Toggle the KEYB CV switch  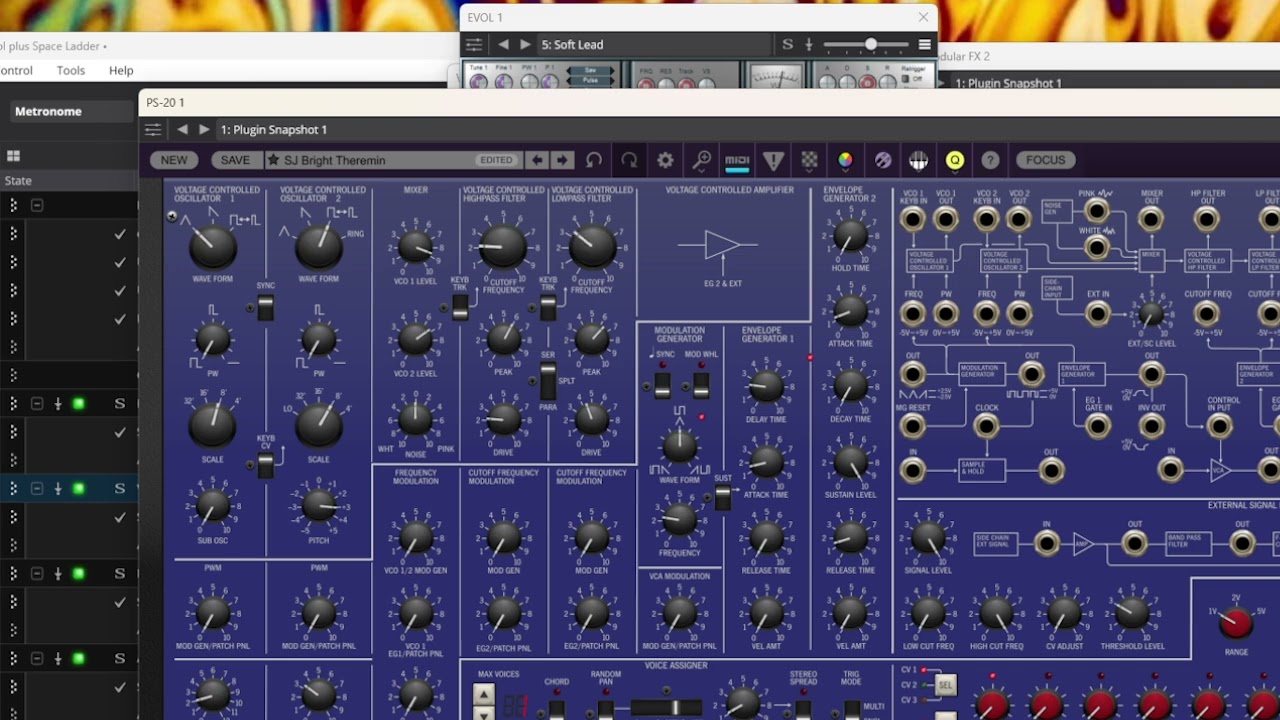click(265, 465)
